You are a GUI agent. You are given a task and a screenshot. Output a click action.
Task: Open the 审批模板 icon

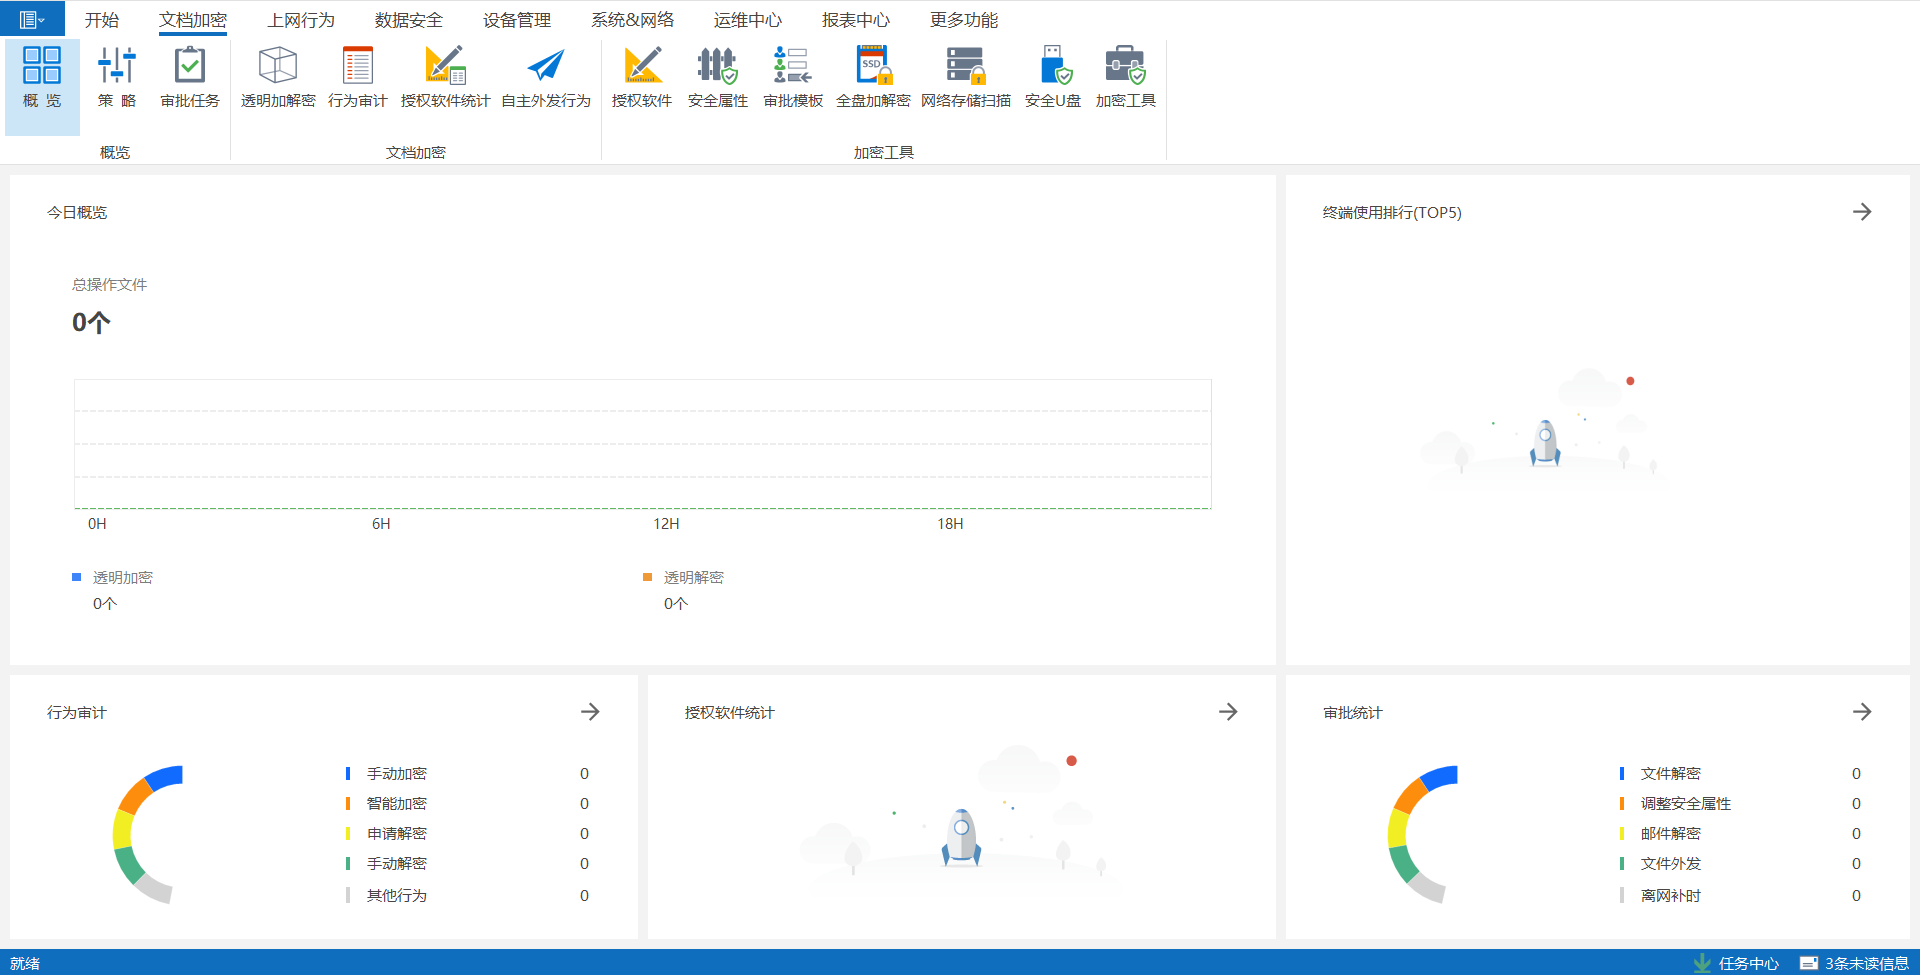[793, 66]
